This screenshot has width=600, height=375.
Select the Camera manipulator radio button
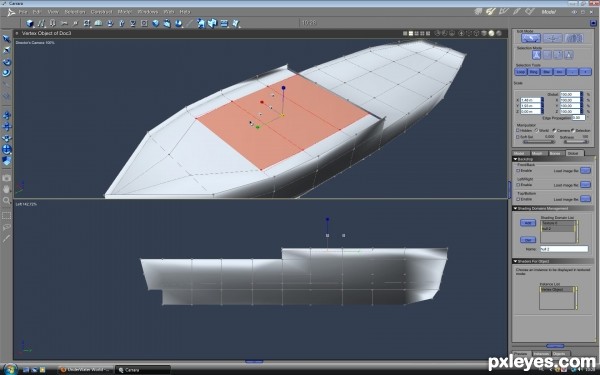coord(554,130)
